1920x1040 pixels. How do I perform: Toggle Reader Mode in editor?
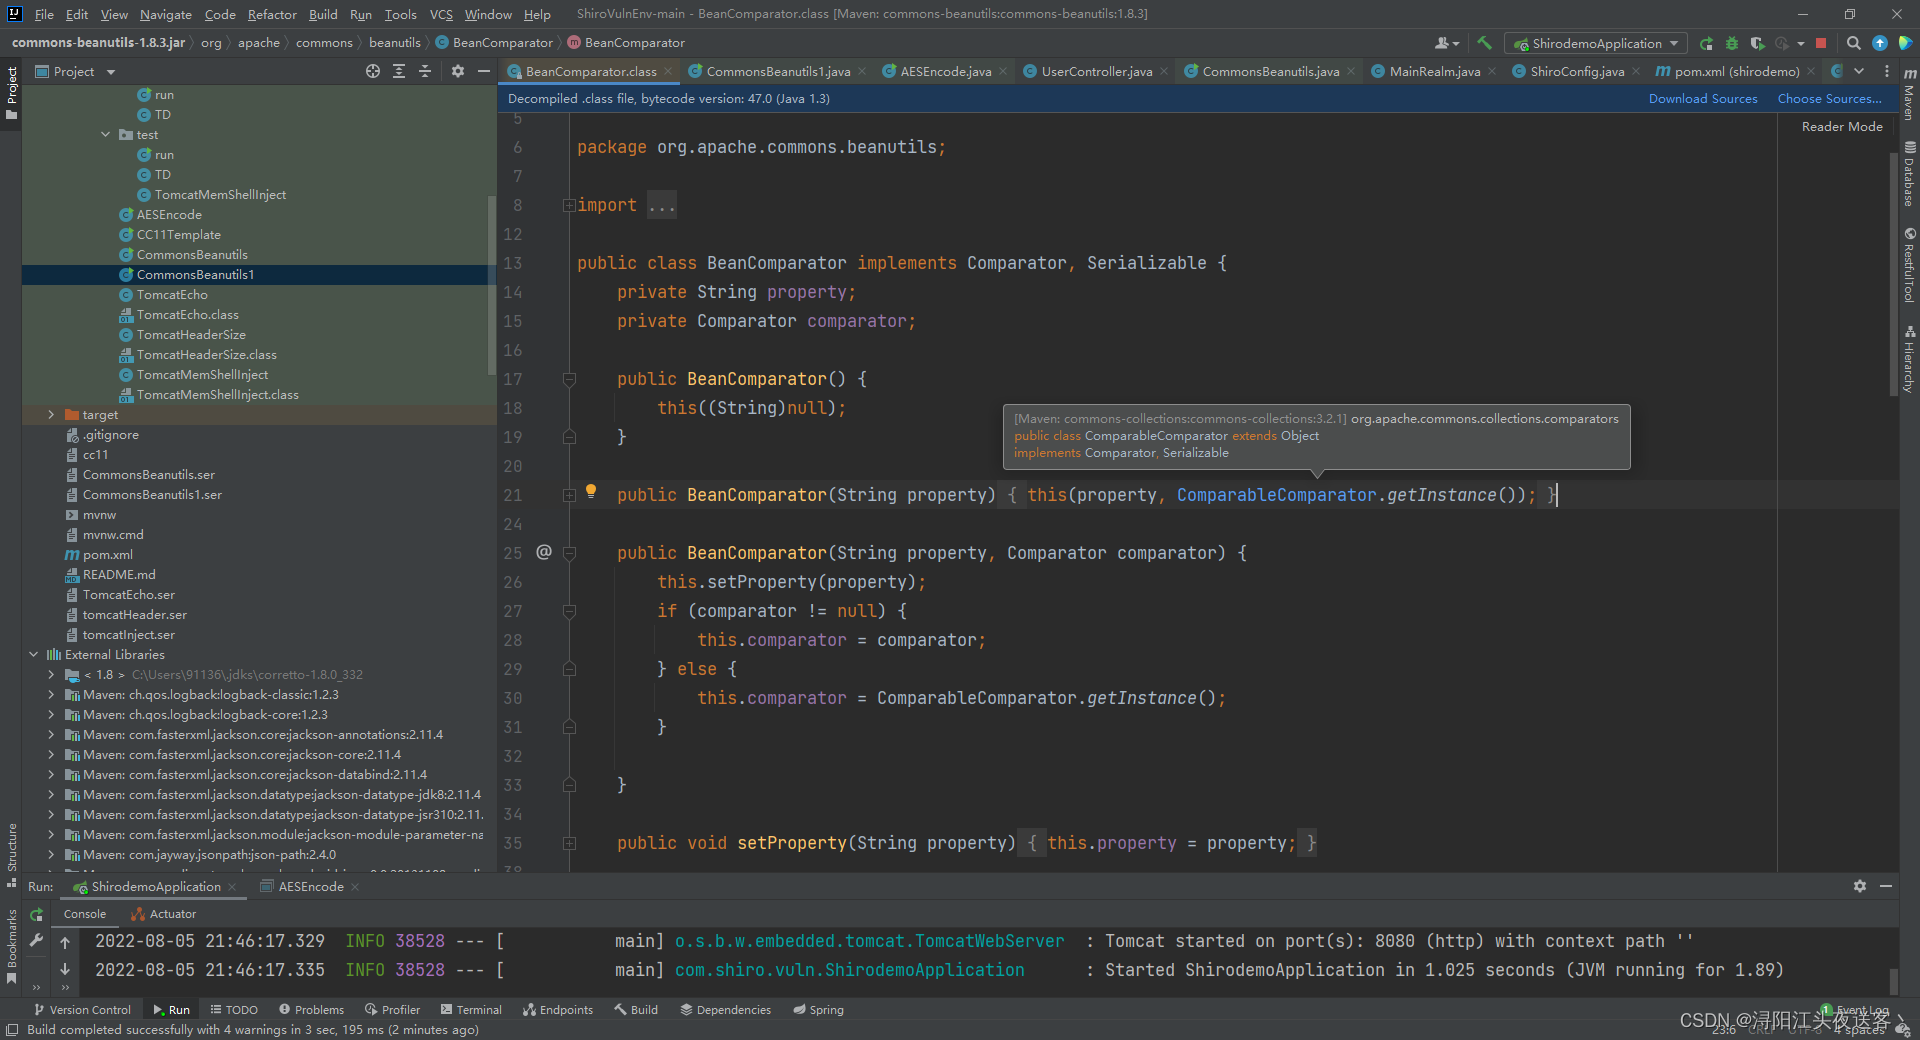[1842, 127]
